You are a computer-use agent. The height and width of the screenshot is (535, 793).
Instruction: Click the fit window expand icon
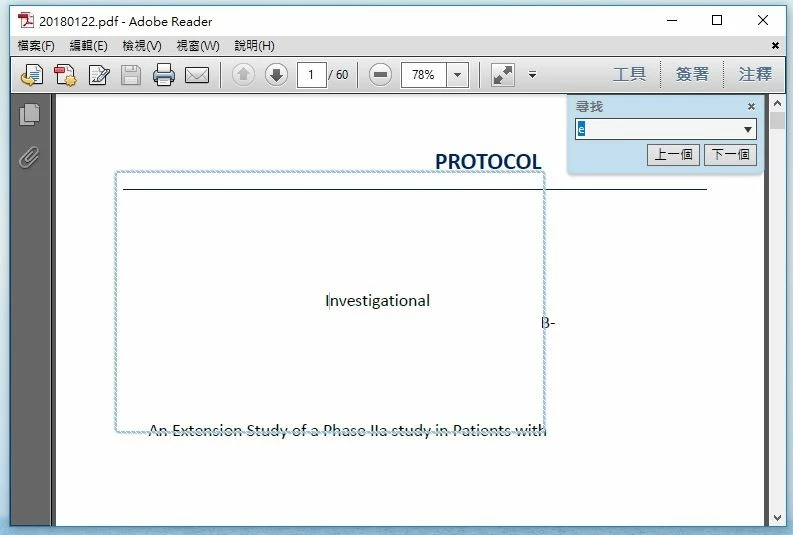pyautogui.click(x=503, y=75)
